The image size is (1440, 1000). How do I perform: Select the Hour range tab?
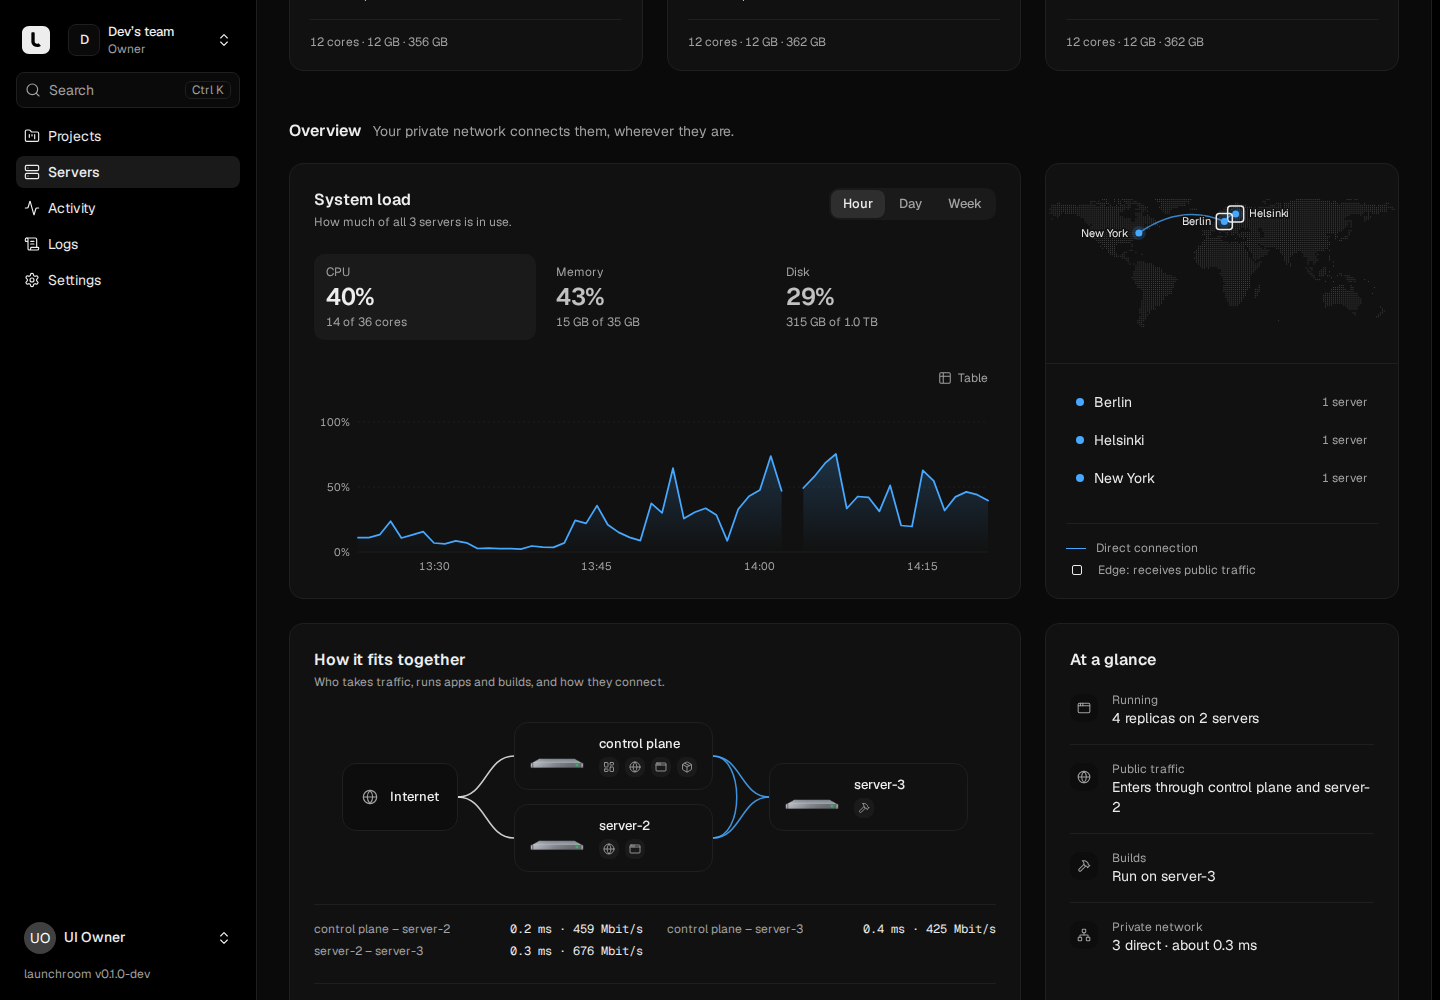(x=858, y=204)
